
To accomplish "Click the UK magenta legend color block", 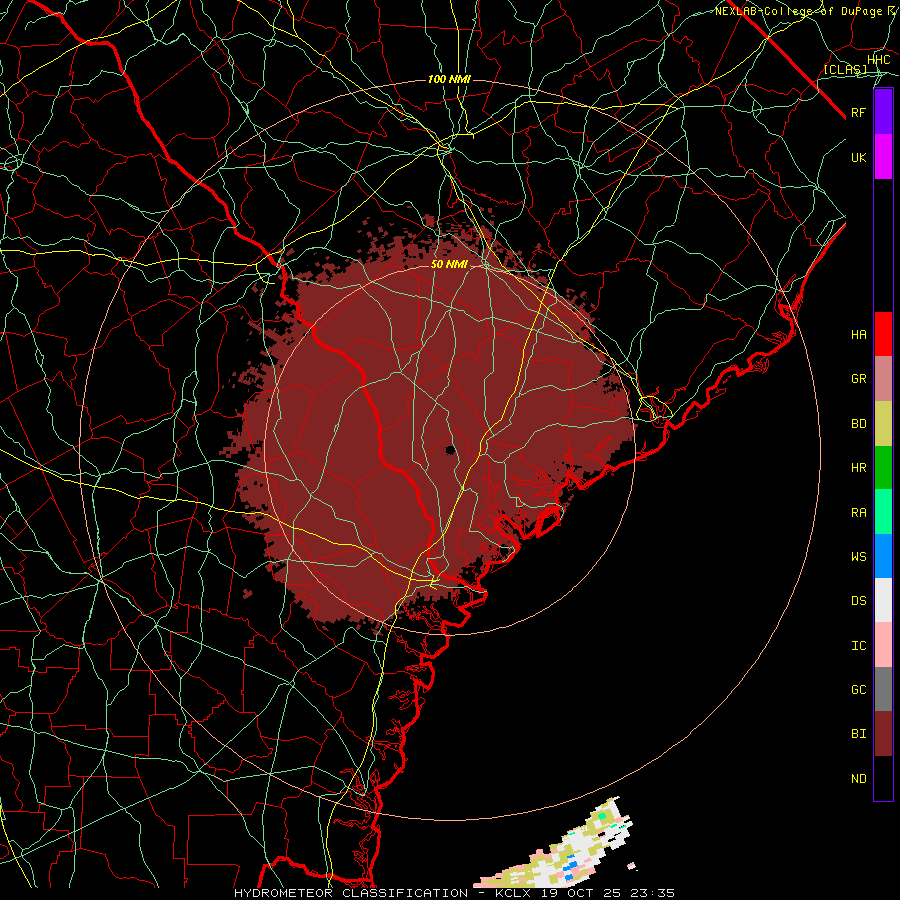I will click(883, 157).
